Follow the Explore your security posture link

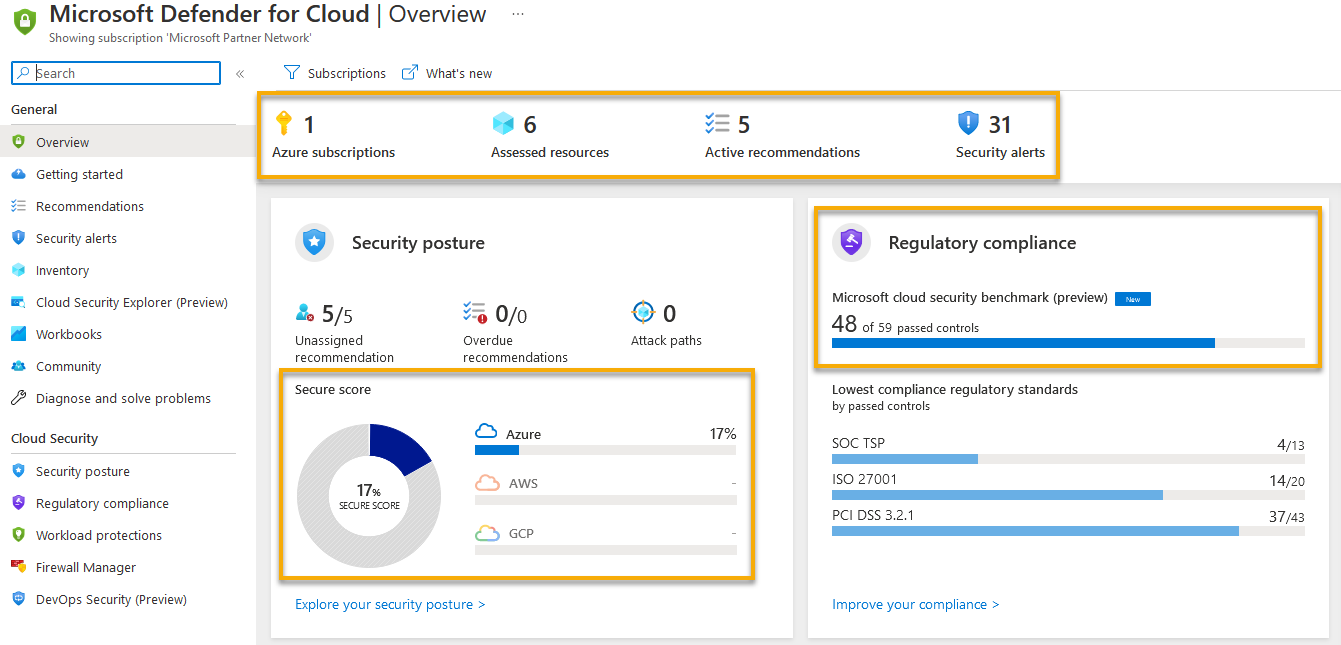390,604
